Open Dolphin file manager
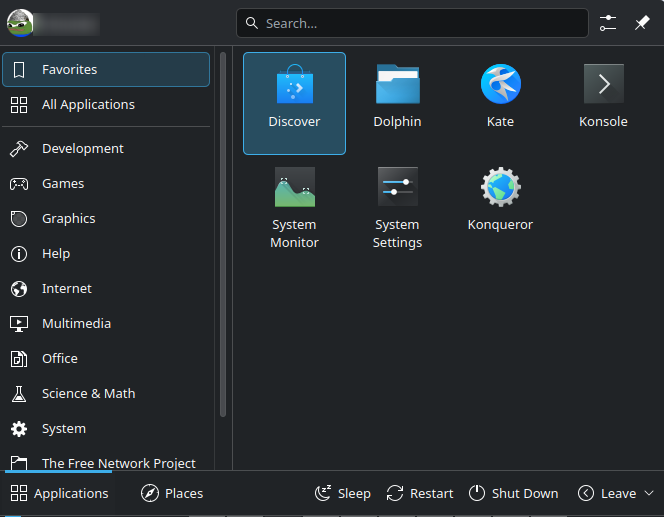 (x=397, y=103)
